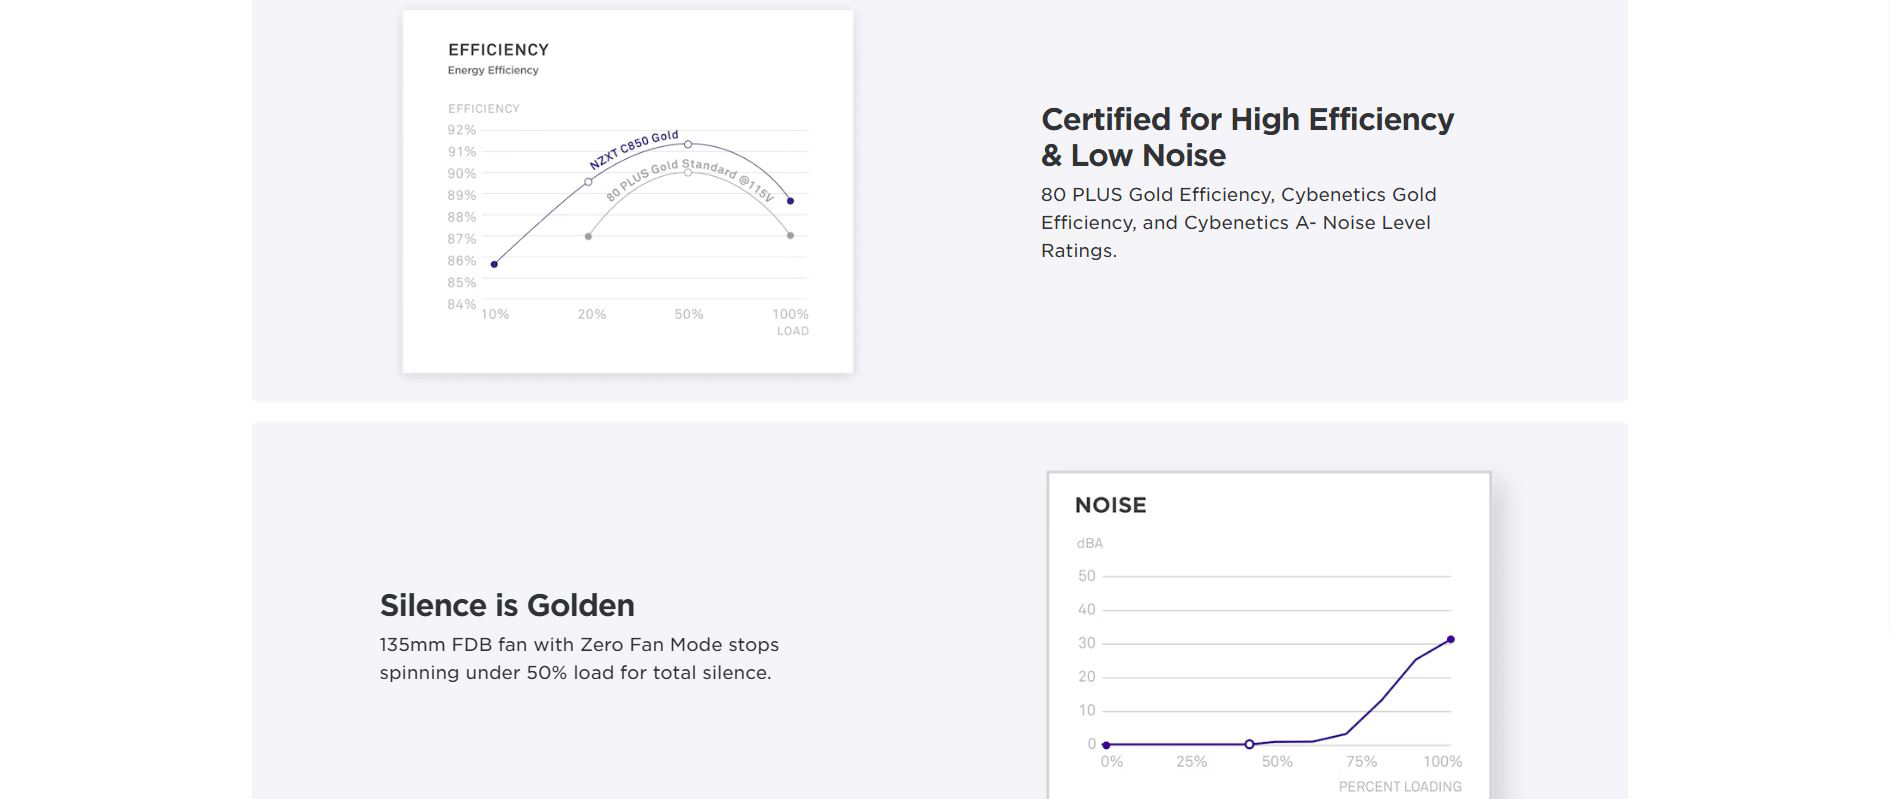
Task: Click the 'NOISE' chart title
Action: click(1110, 505)
